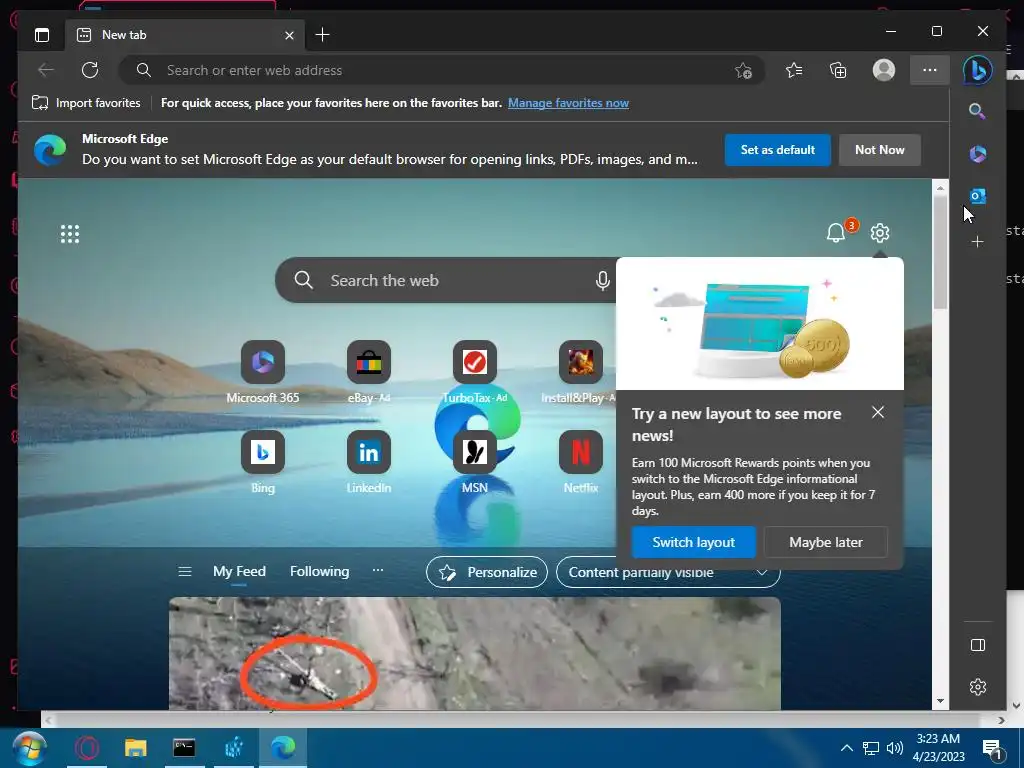The height and width of the screenshot is (768, 1024).
Task: Refresh the page
Action: 90,70
